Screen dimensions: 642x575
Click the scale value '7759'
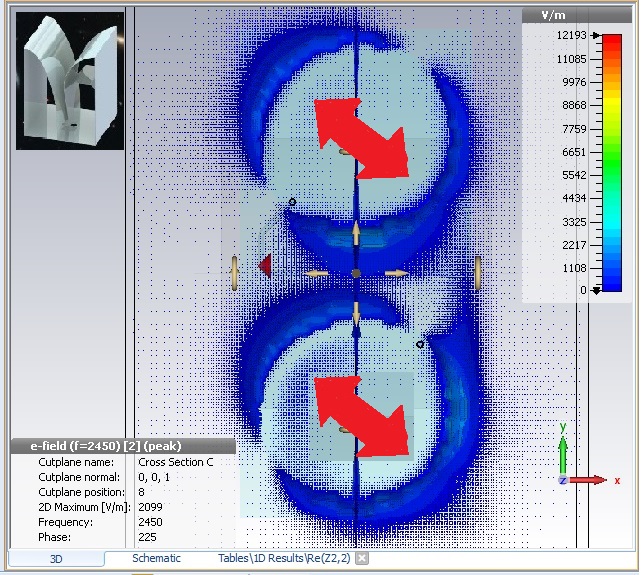(x=574, y=129)
